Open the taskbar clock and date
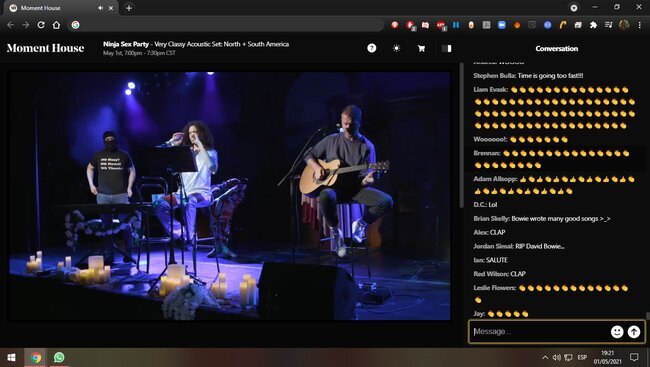Viewport: 650px width, 367px height. (607, 357)
